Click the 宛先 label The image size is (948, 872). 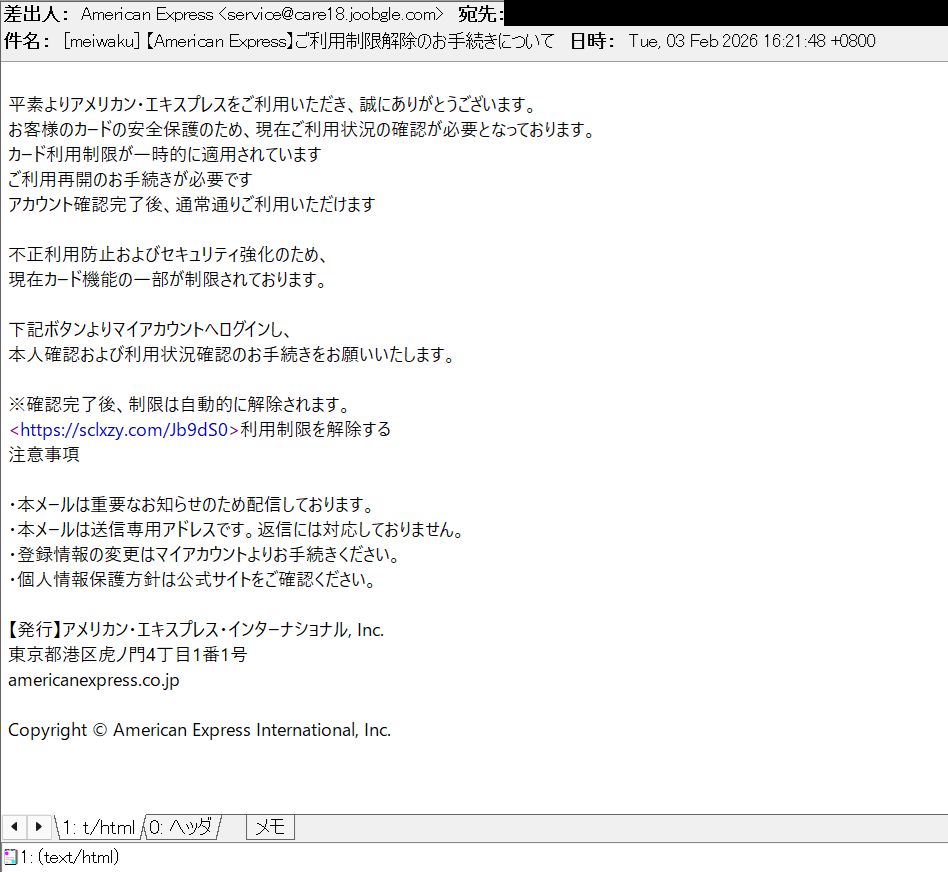pos(481,14)
